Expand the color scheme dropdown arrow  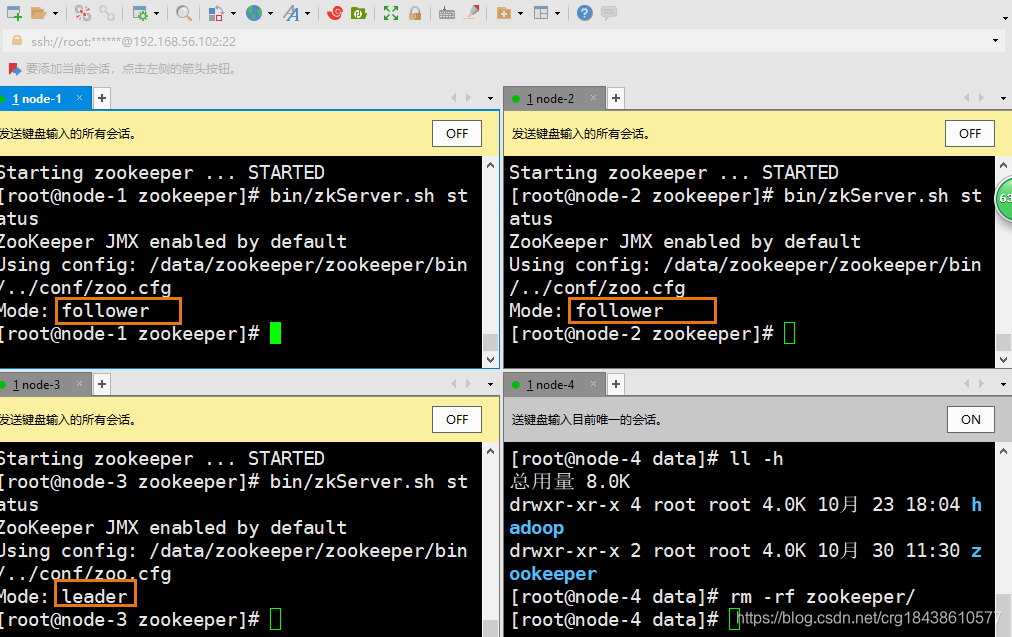point(233,14)
